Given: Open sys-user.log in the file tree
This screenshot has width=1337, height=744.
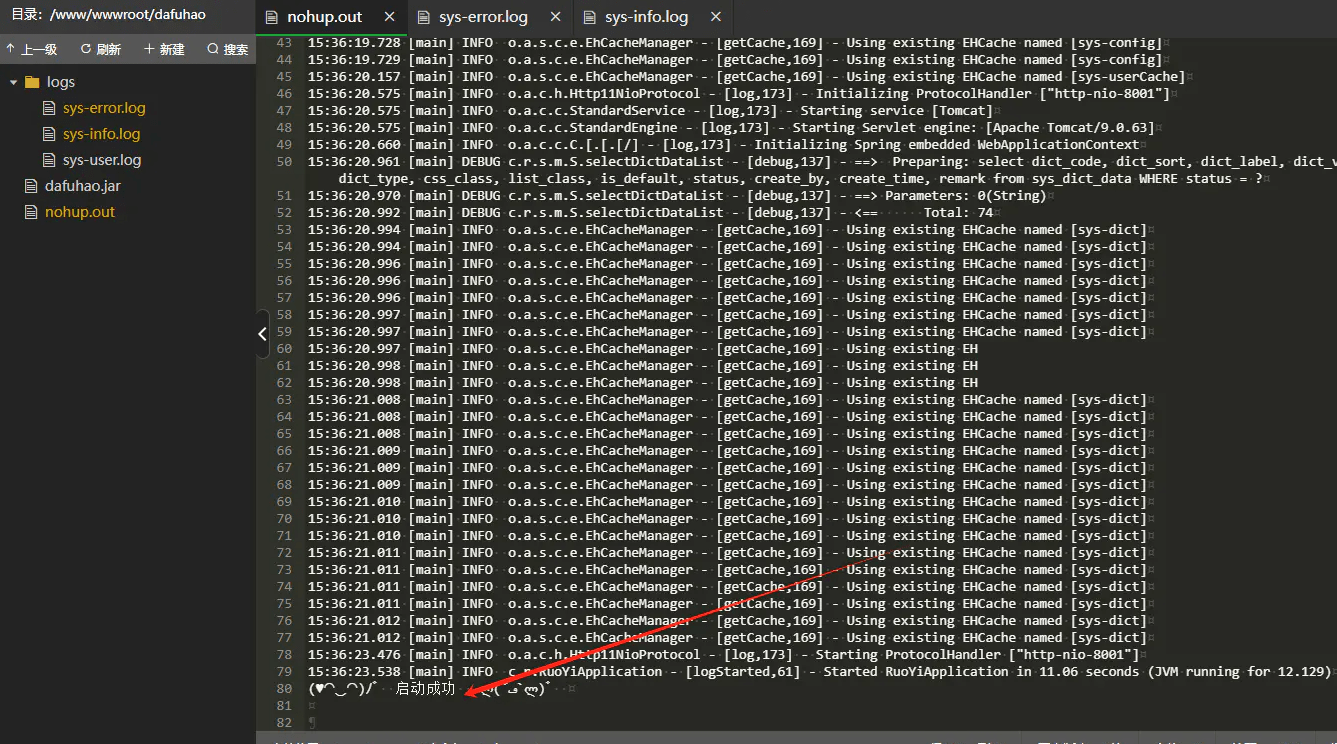Looking at the screenshot, I should pos(102,160).
